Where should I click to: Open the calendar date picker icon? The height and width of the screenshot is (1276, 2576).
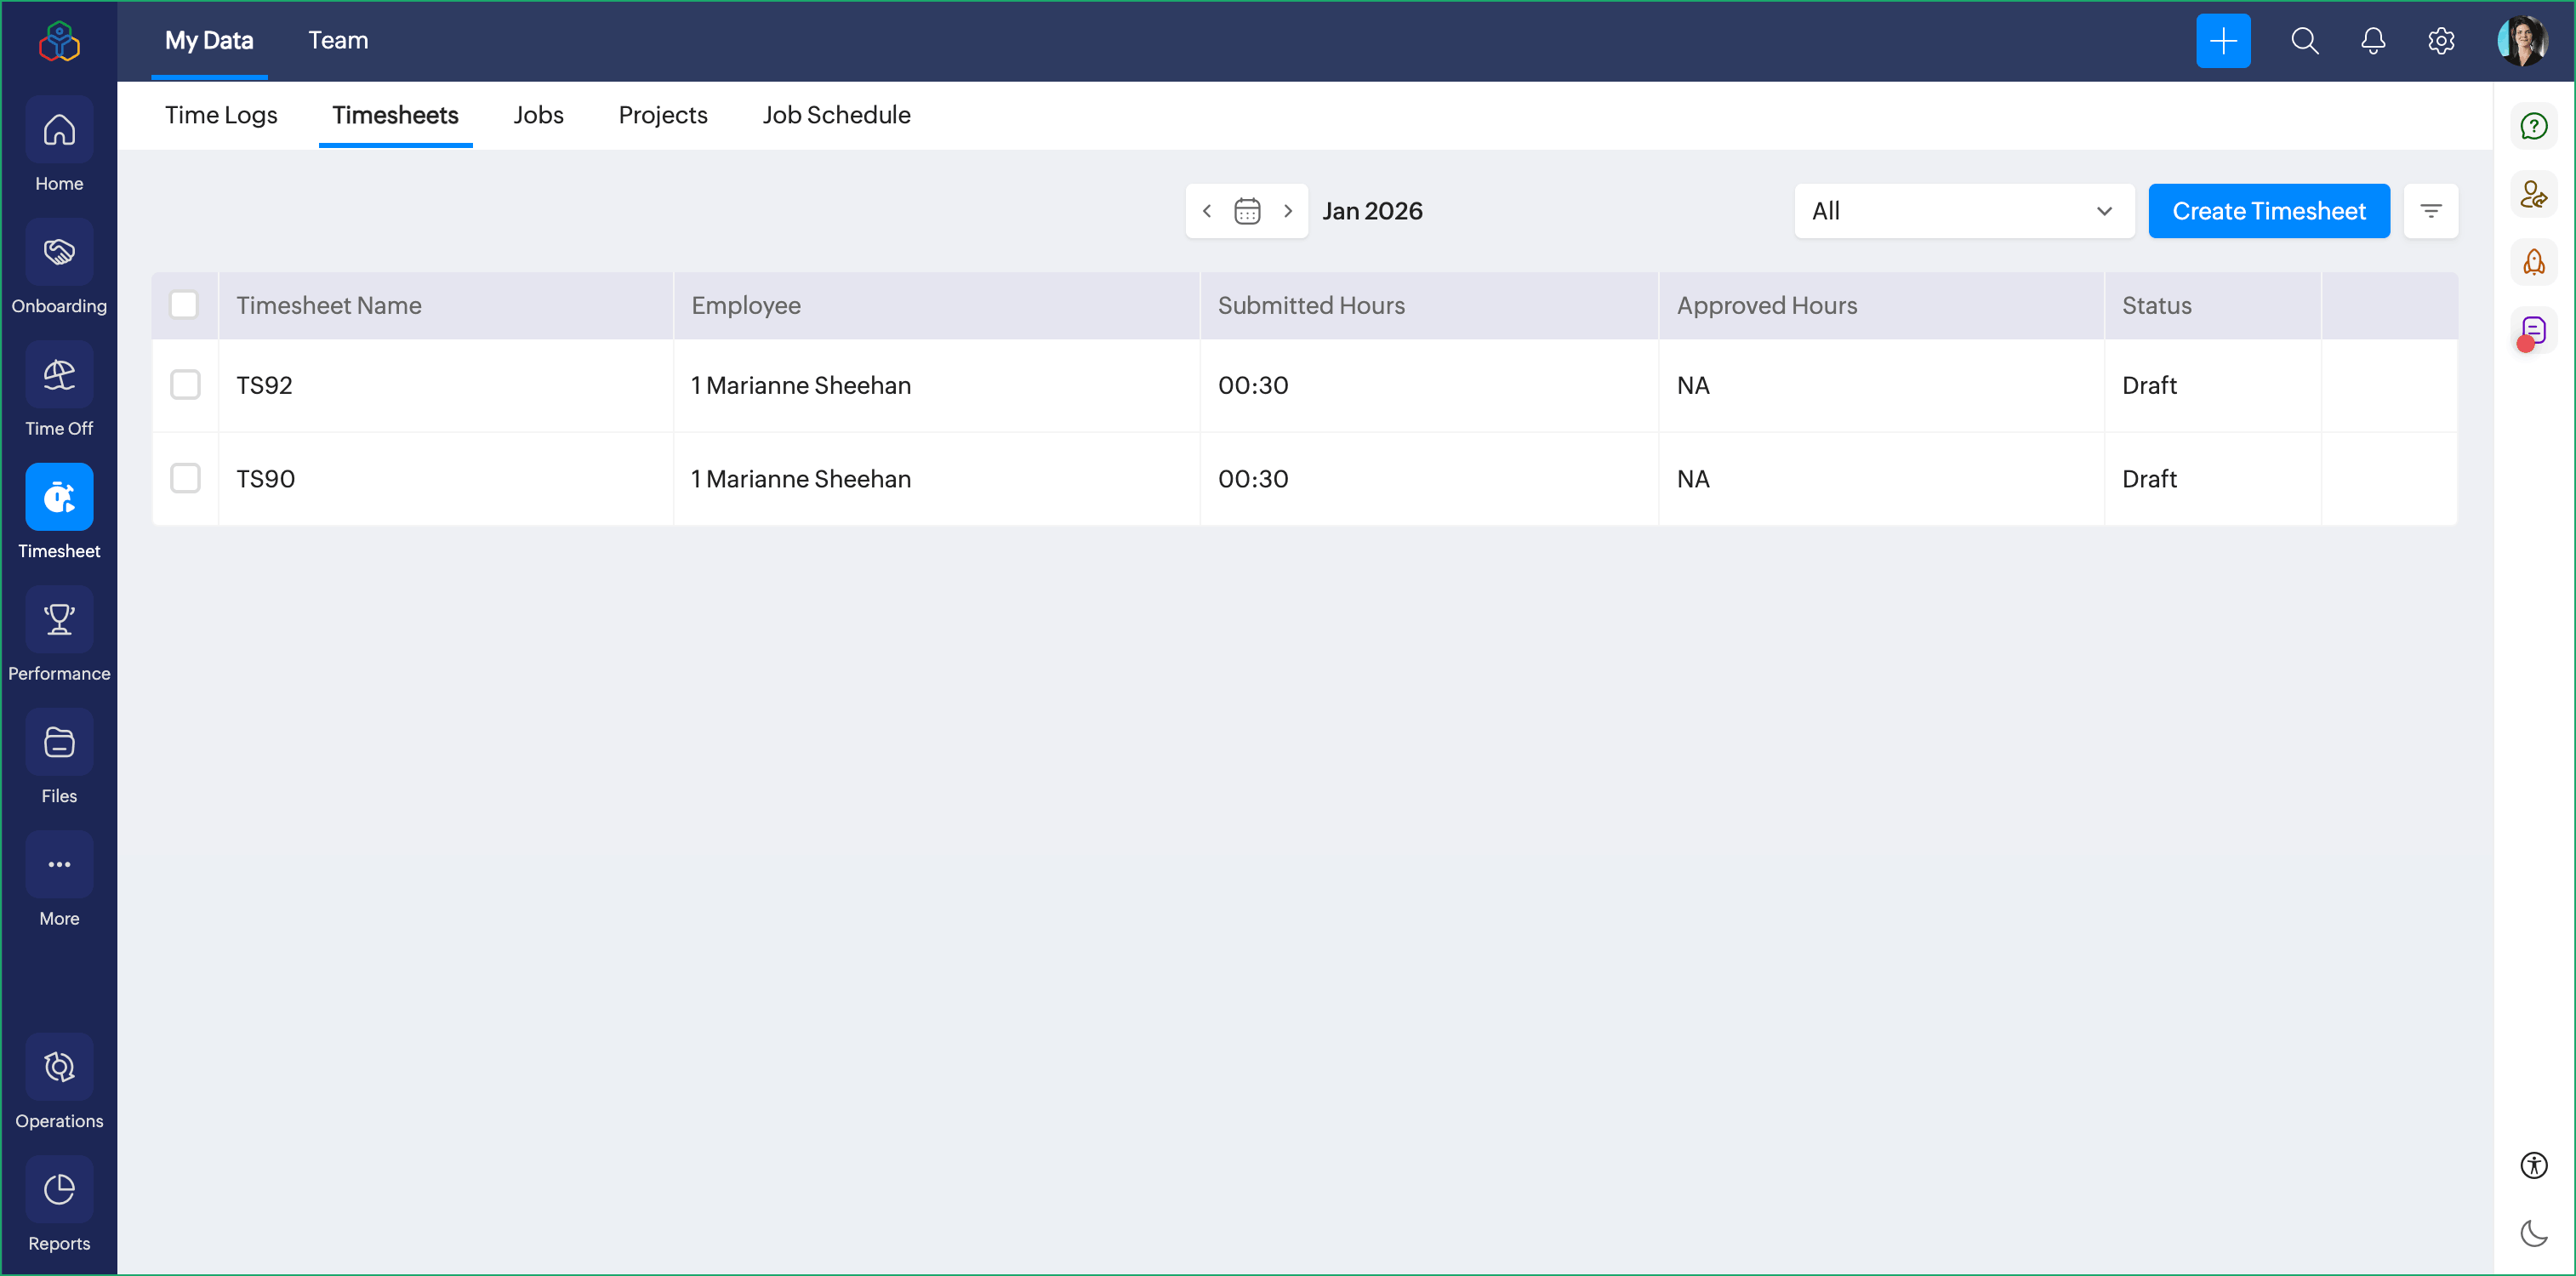(1247, 211)
